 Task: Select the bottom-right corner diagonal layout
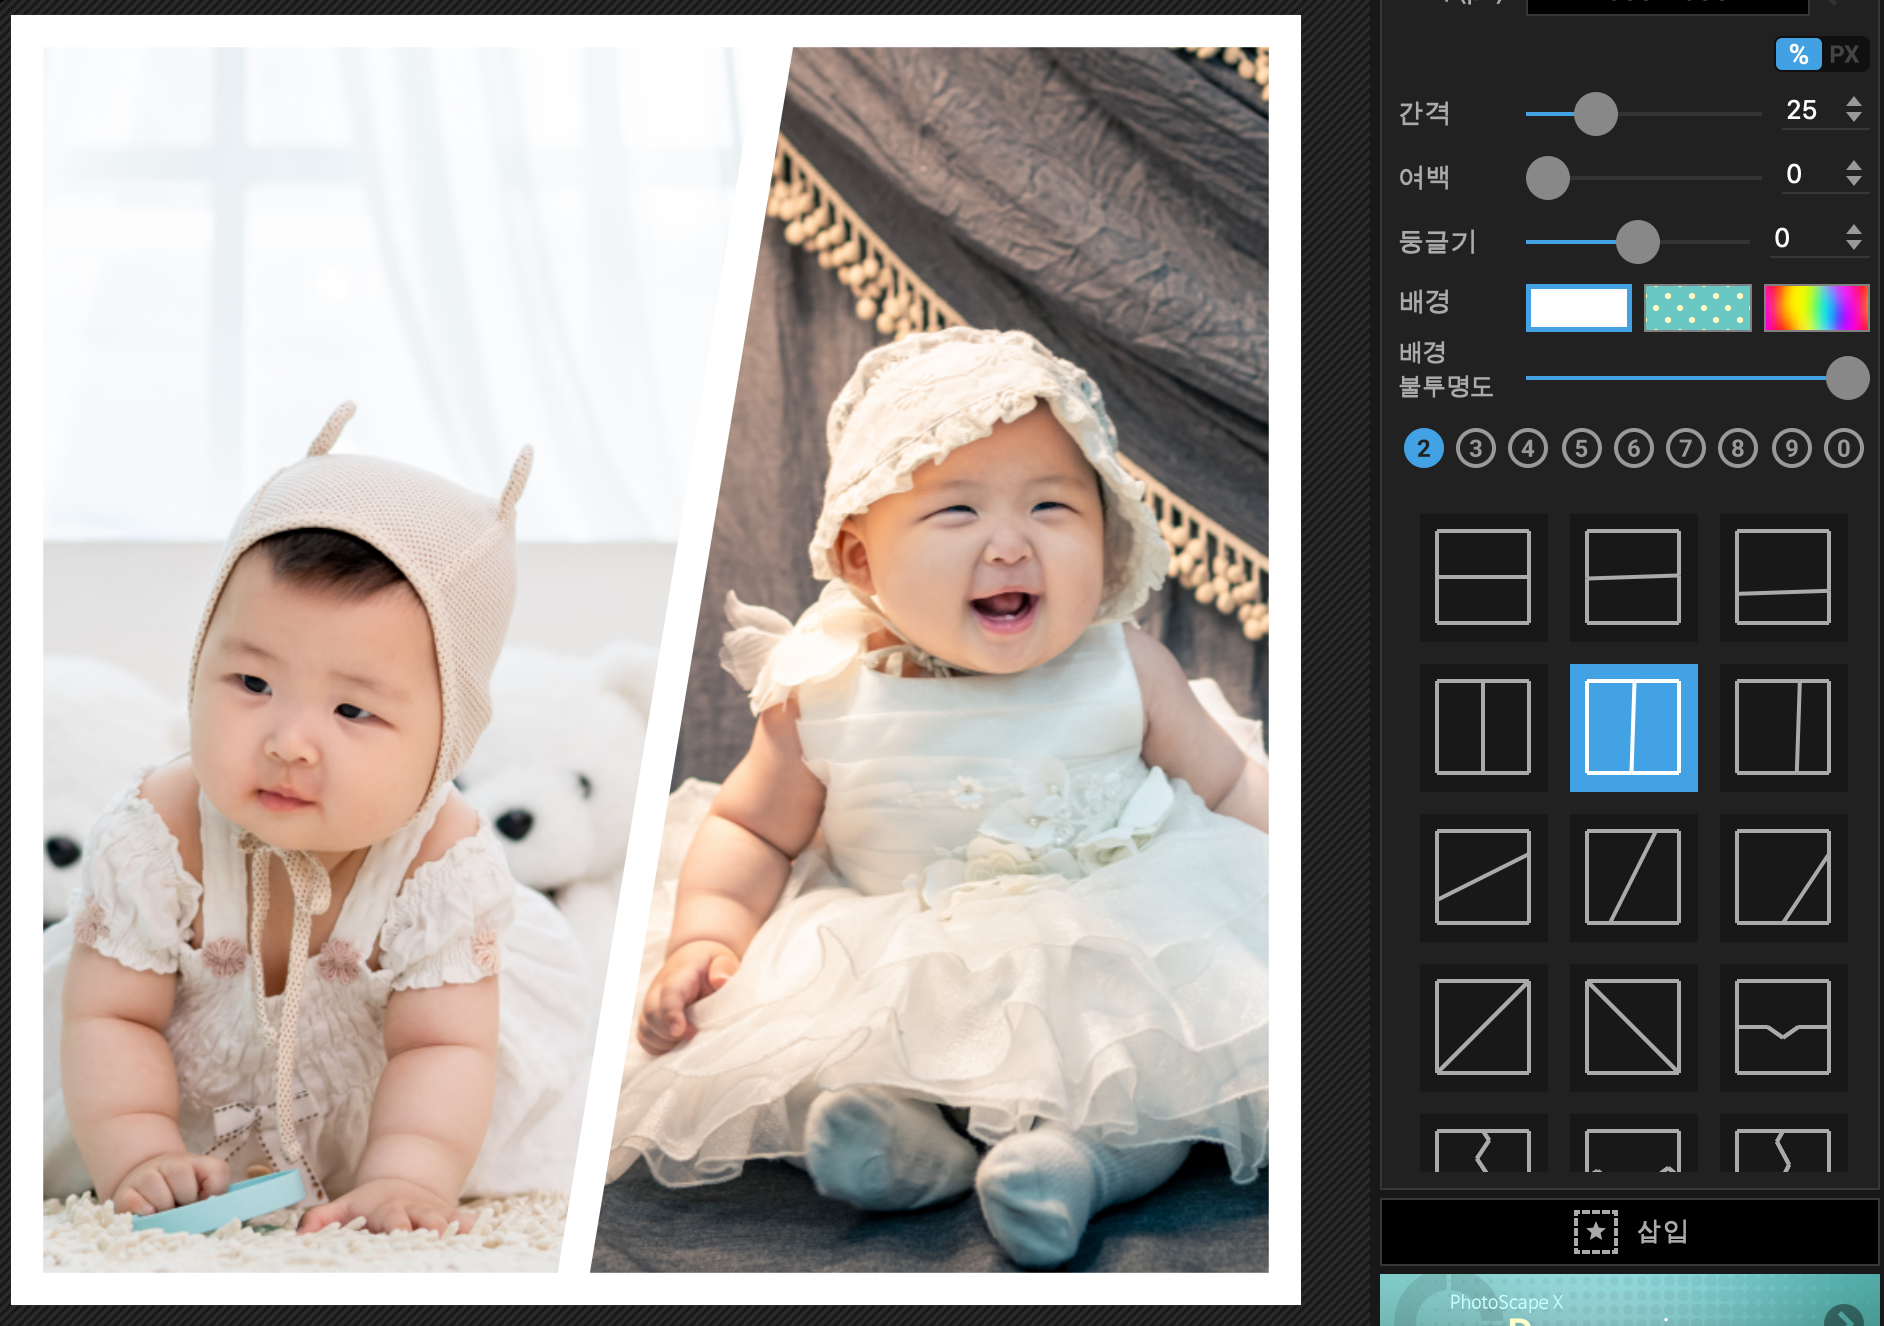point(1783,877)
